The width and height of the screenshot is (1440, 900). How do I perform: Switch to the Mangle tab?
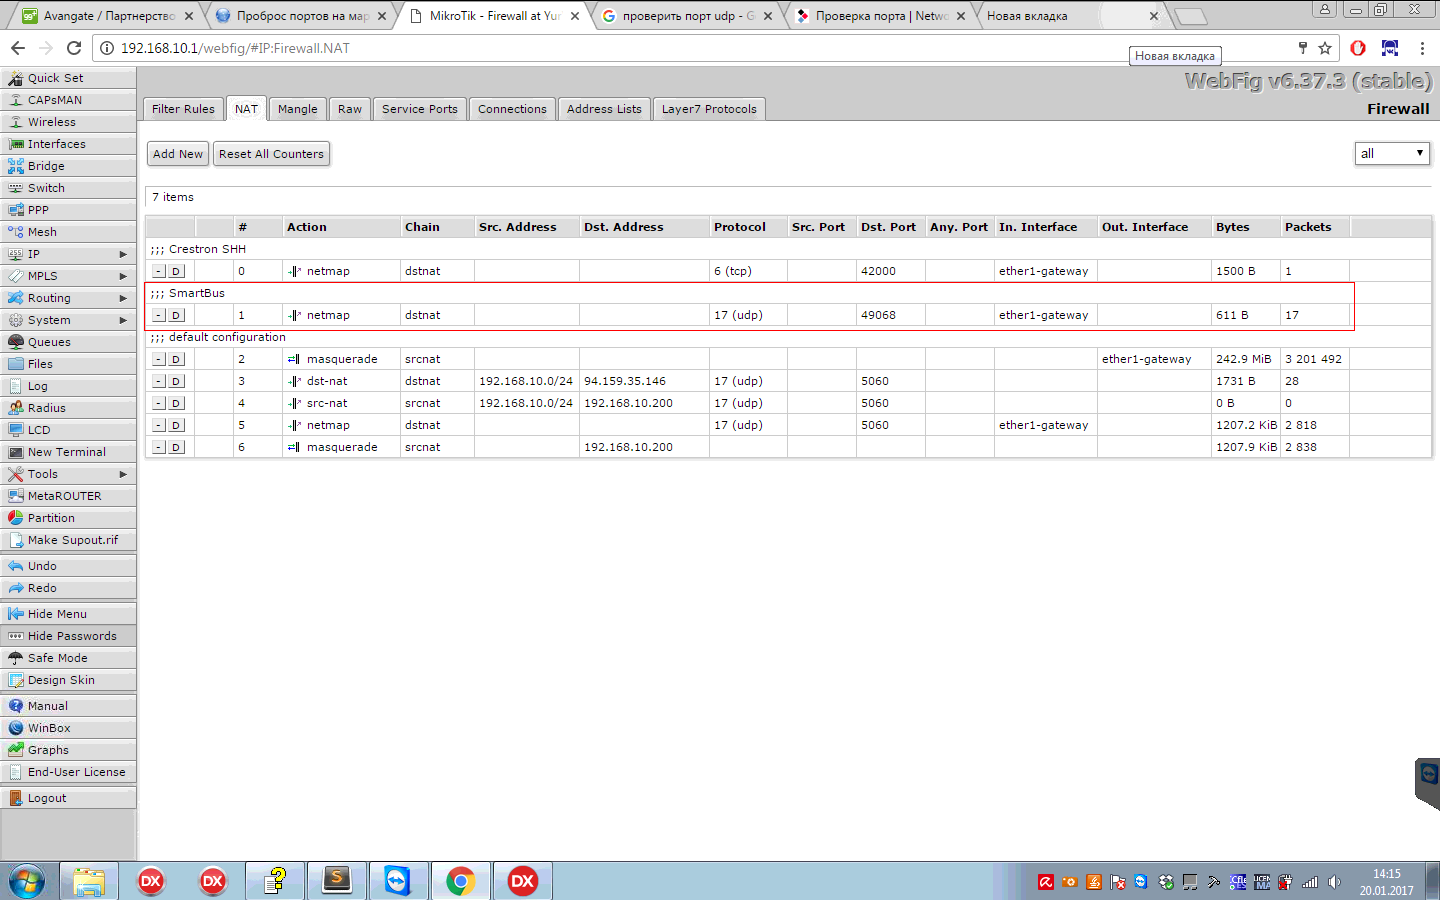click(x=298, y=109)
